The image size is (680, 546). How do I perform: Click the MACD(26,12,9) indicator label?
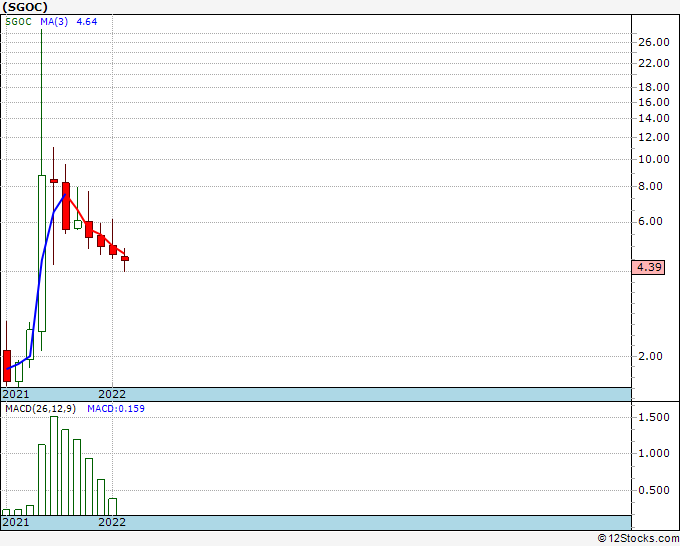[x=40, y=409]
